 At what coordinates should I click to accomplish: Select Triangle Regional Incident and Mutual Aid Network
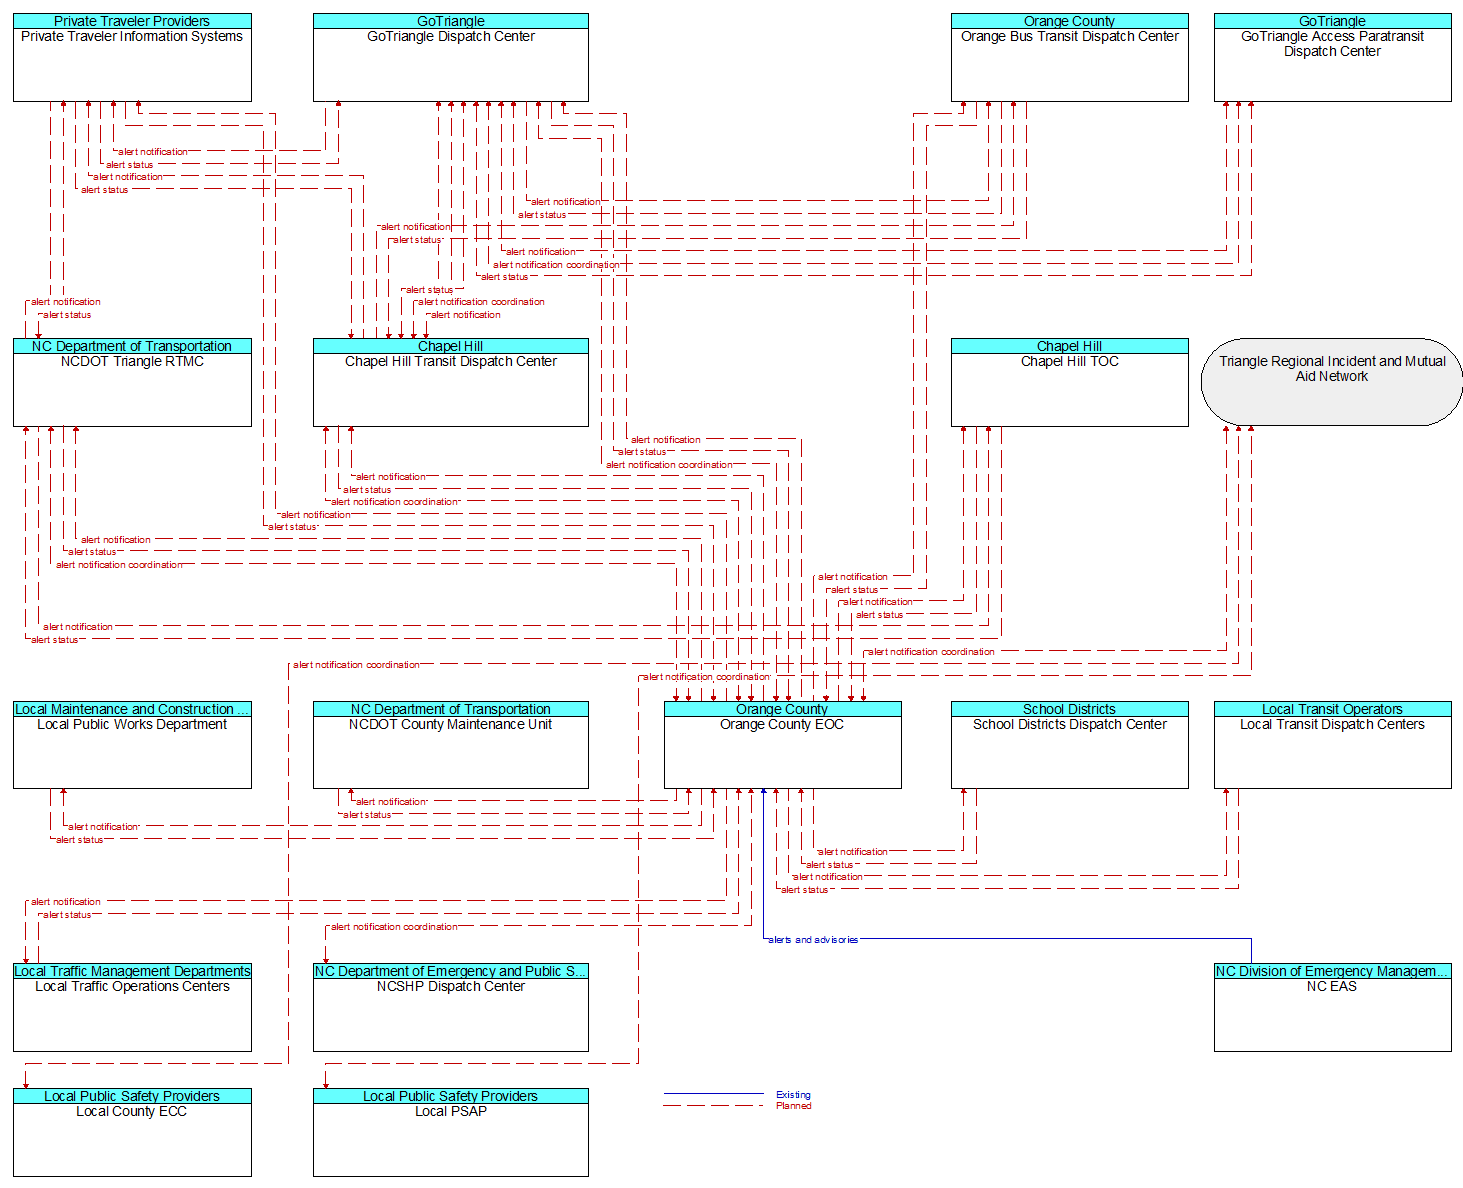(x=1332, y=381)
